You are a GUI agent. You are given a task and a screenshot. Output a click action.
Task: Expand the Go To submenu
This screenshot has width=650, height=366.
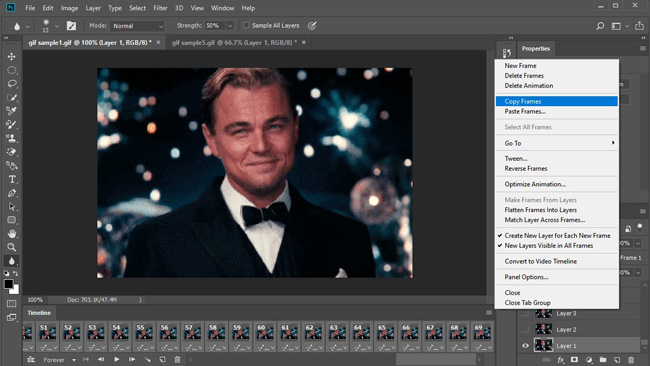pos(557,143)
